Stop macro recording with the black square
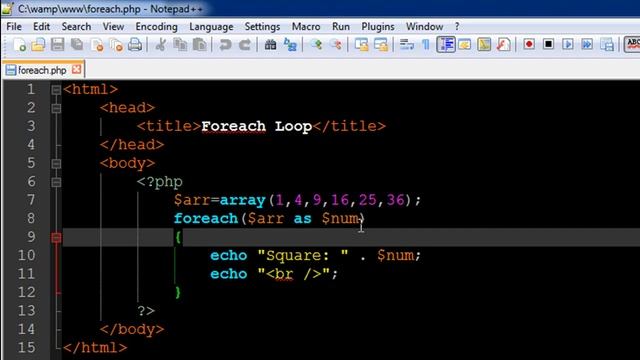The image size is (640, 360). tap(549, 44)
